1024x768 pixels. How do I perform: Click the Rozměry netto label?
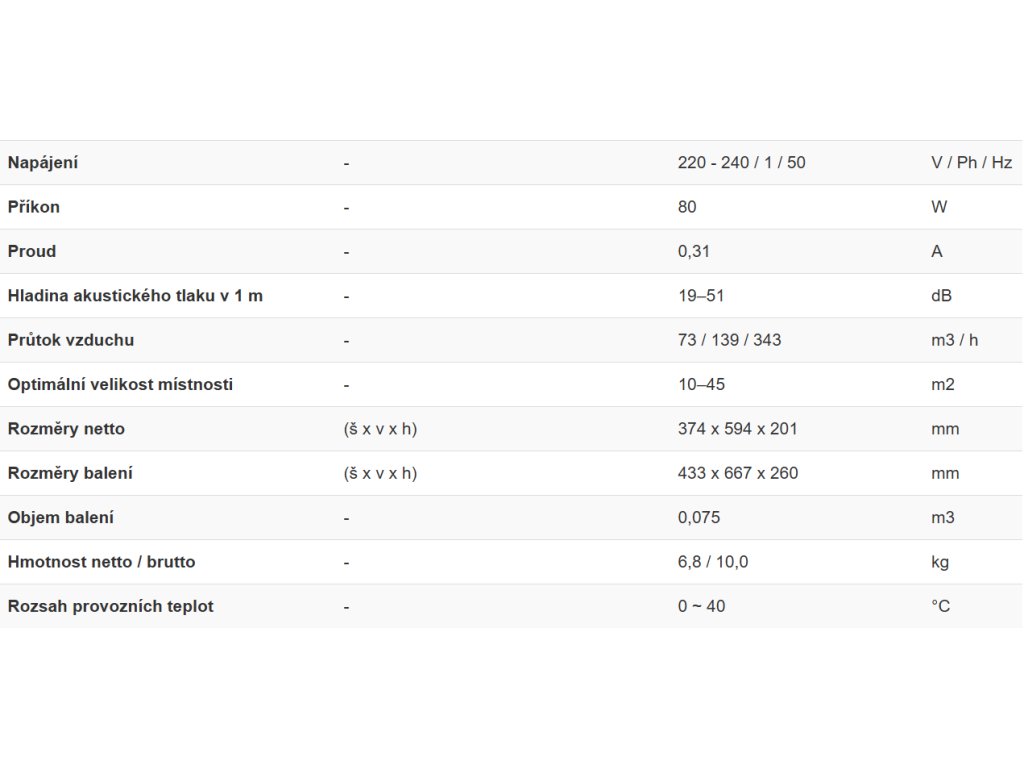coord(66,429)
